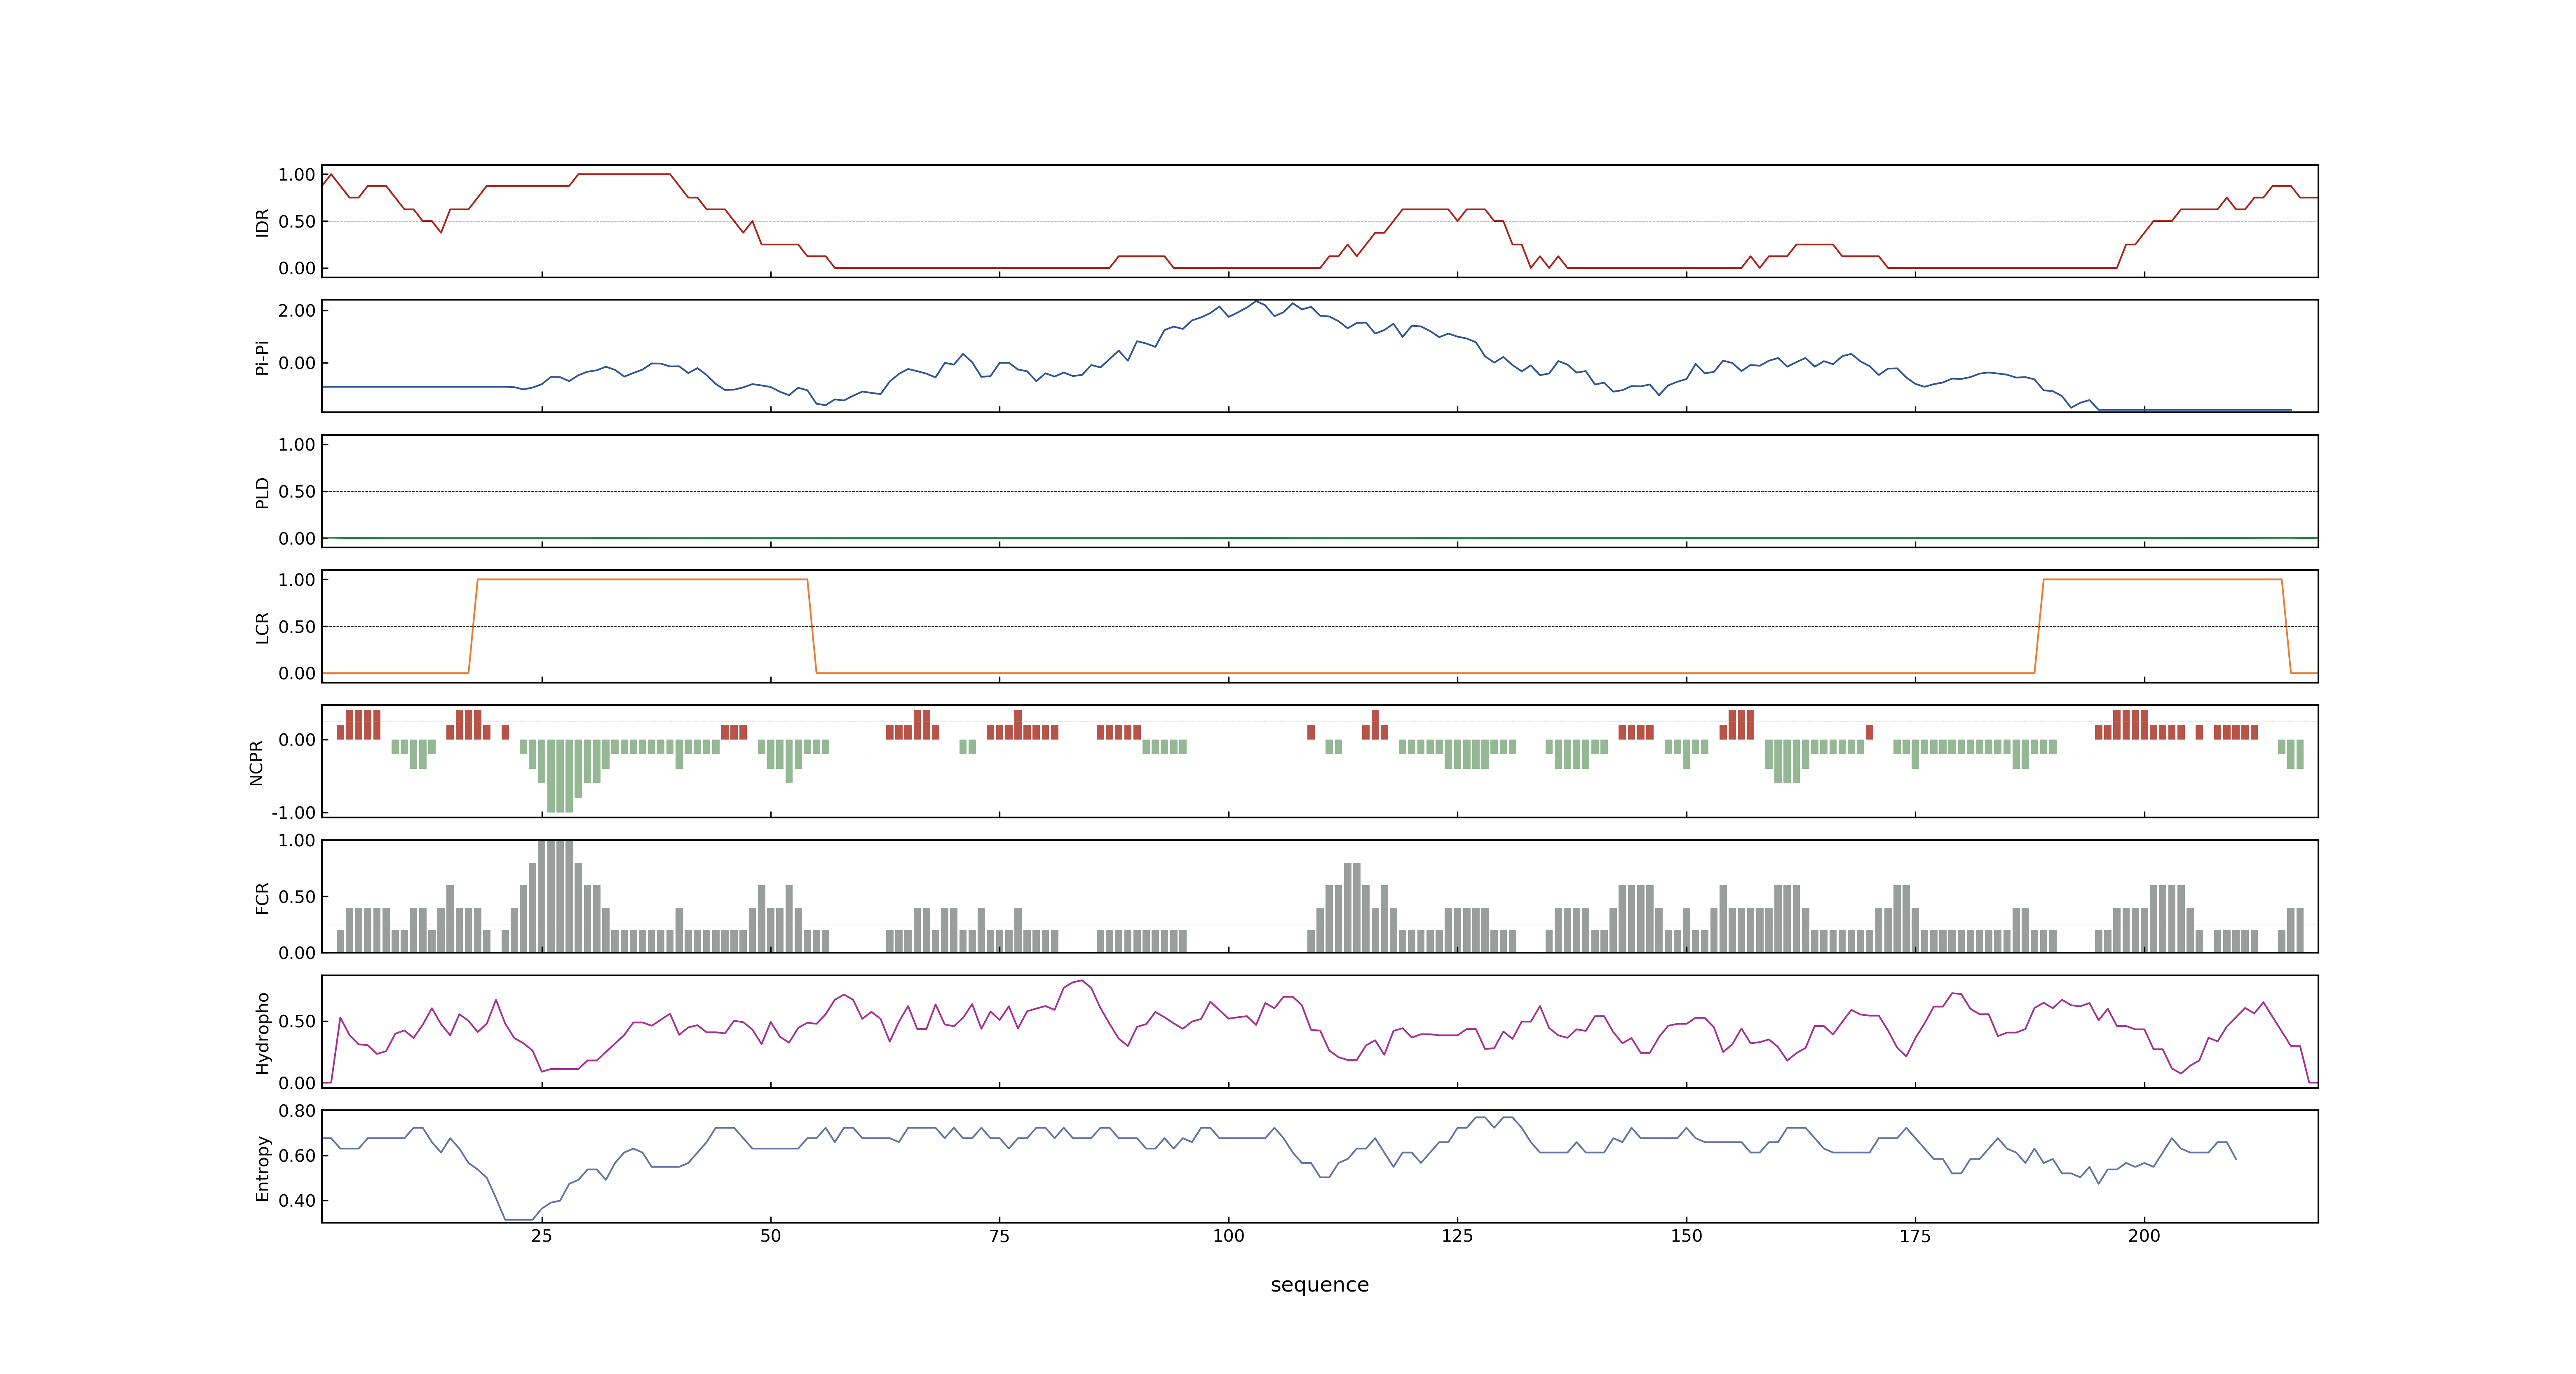Click the first LCR plateau near residue 35
This screenshot has width=2576, height=1374.
pyautogui.click(x=642, y=579)
